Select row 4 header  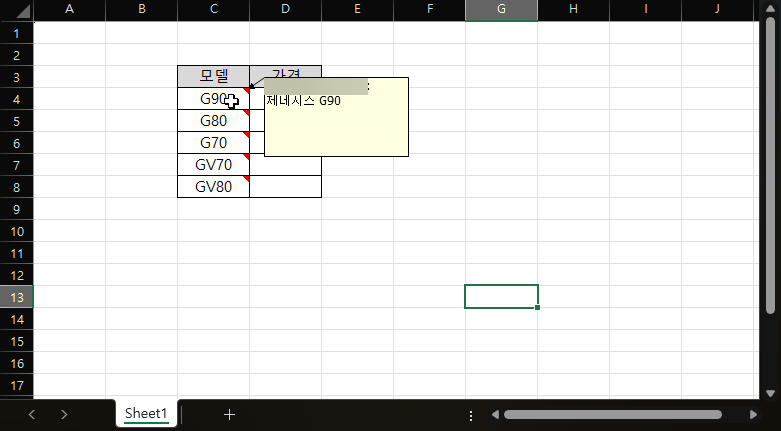16,99
